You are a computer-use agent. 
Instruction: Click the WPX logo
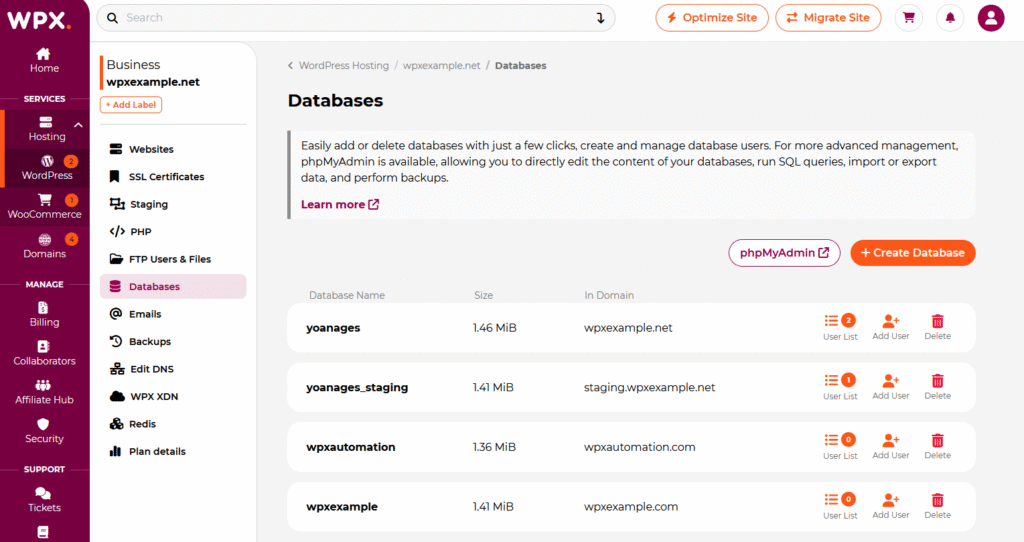click(x=39, y=20)
